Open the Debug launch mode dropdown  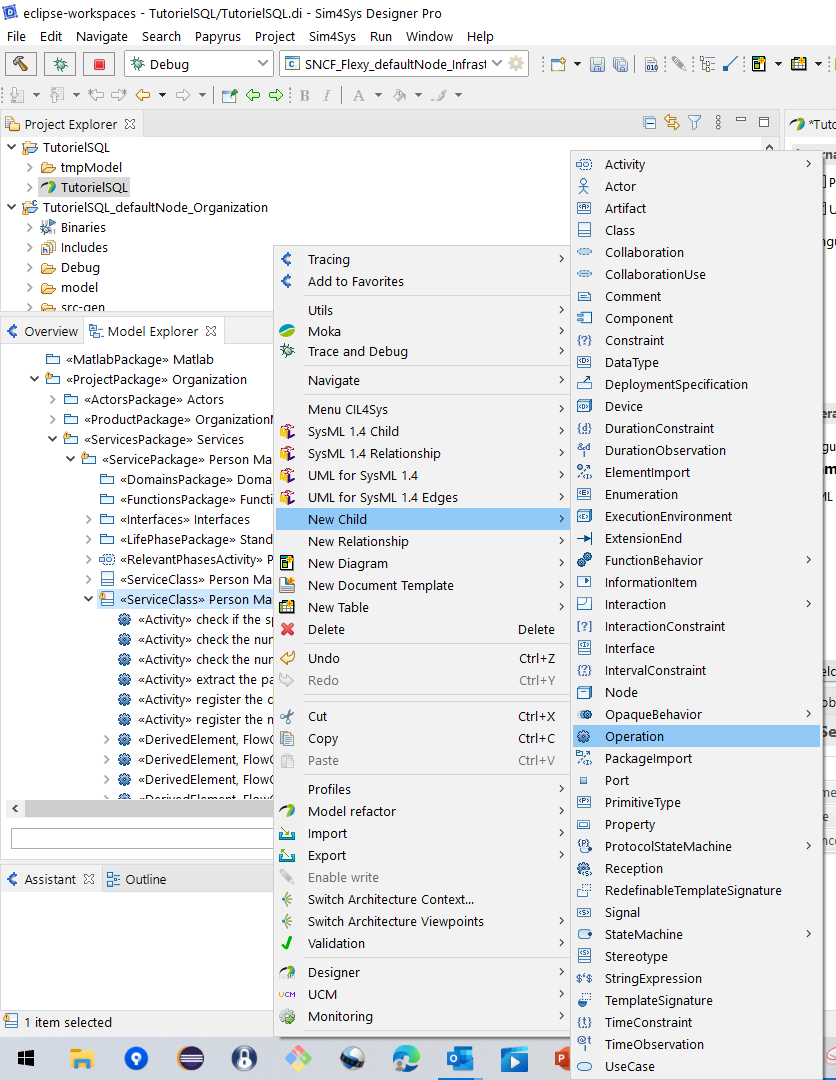(x=262, y=63)
